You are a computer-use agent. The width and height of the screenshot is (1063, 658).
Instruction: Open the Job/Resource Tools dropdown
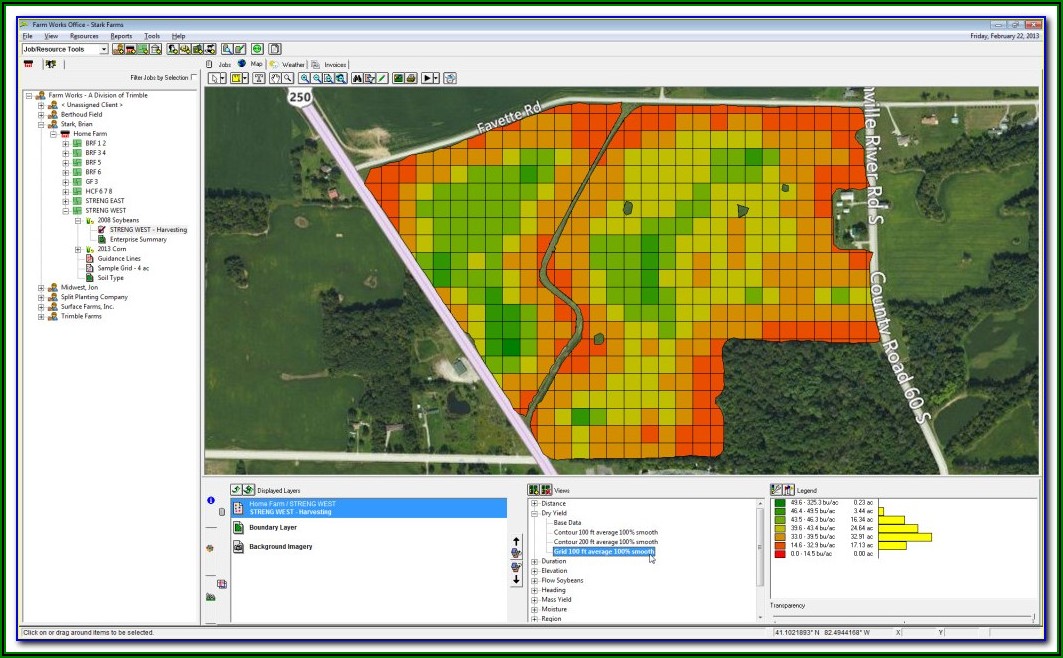(104, 49)
